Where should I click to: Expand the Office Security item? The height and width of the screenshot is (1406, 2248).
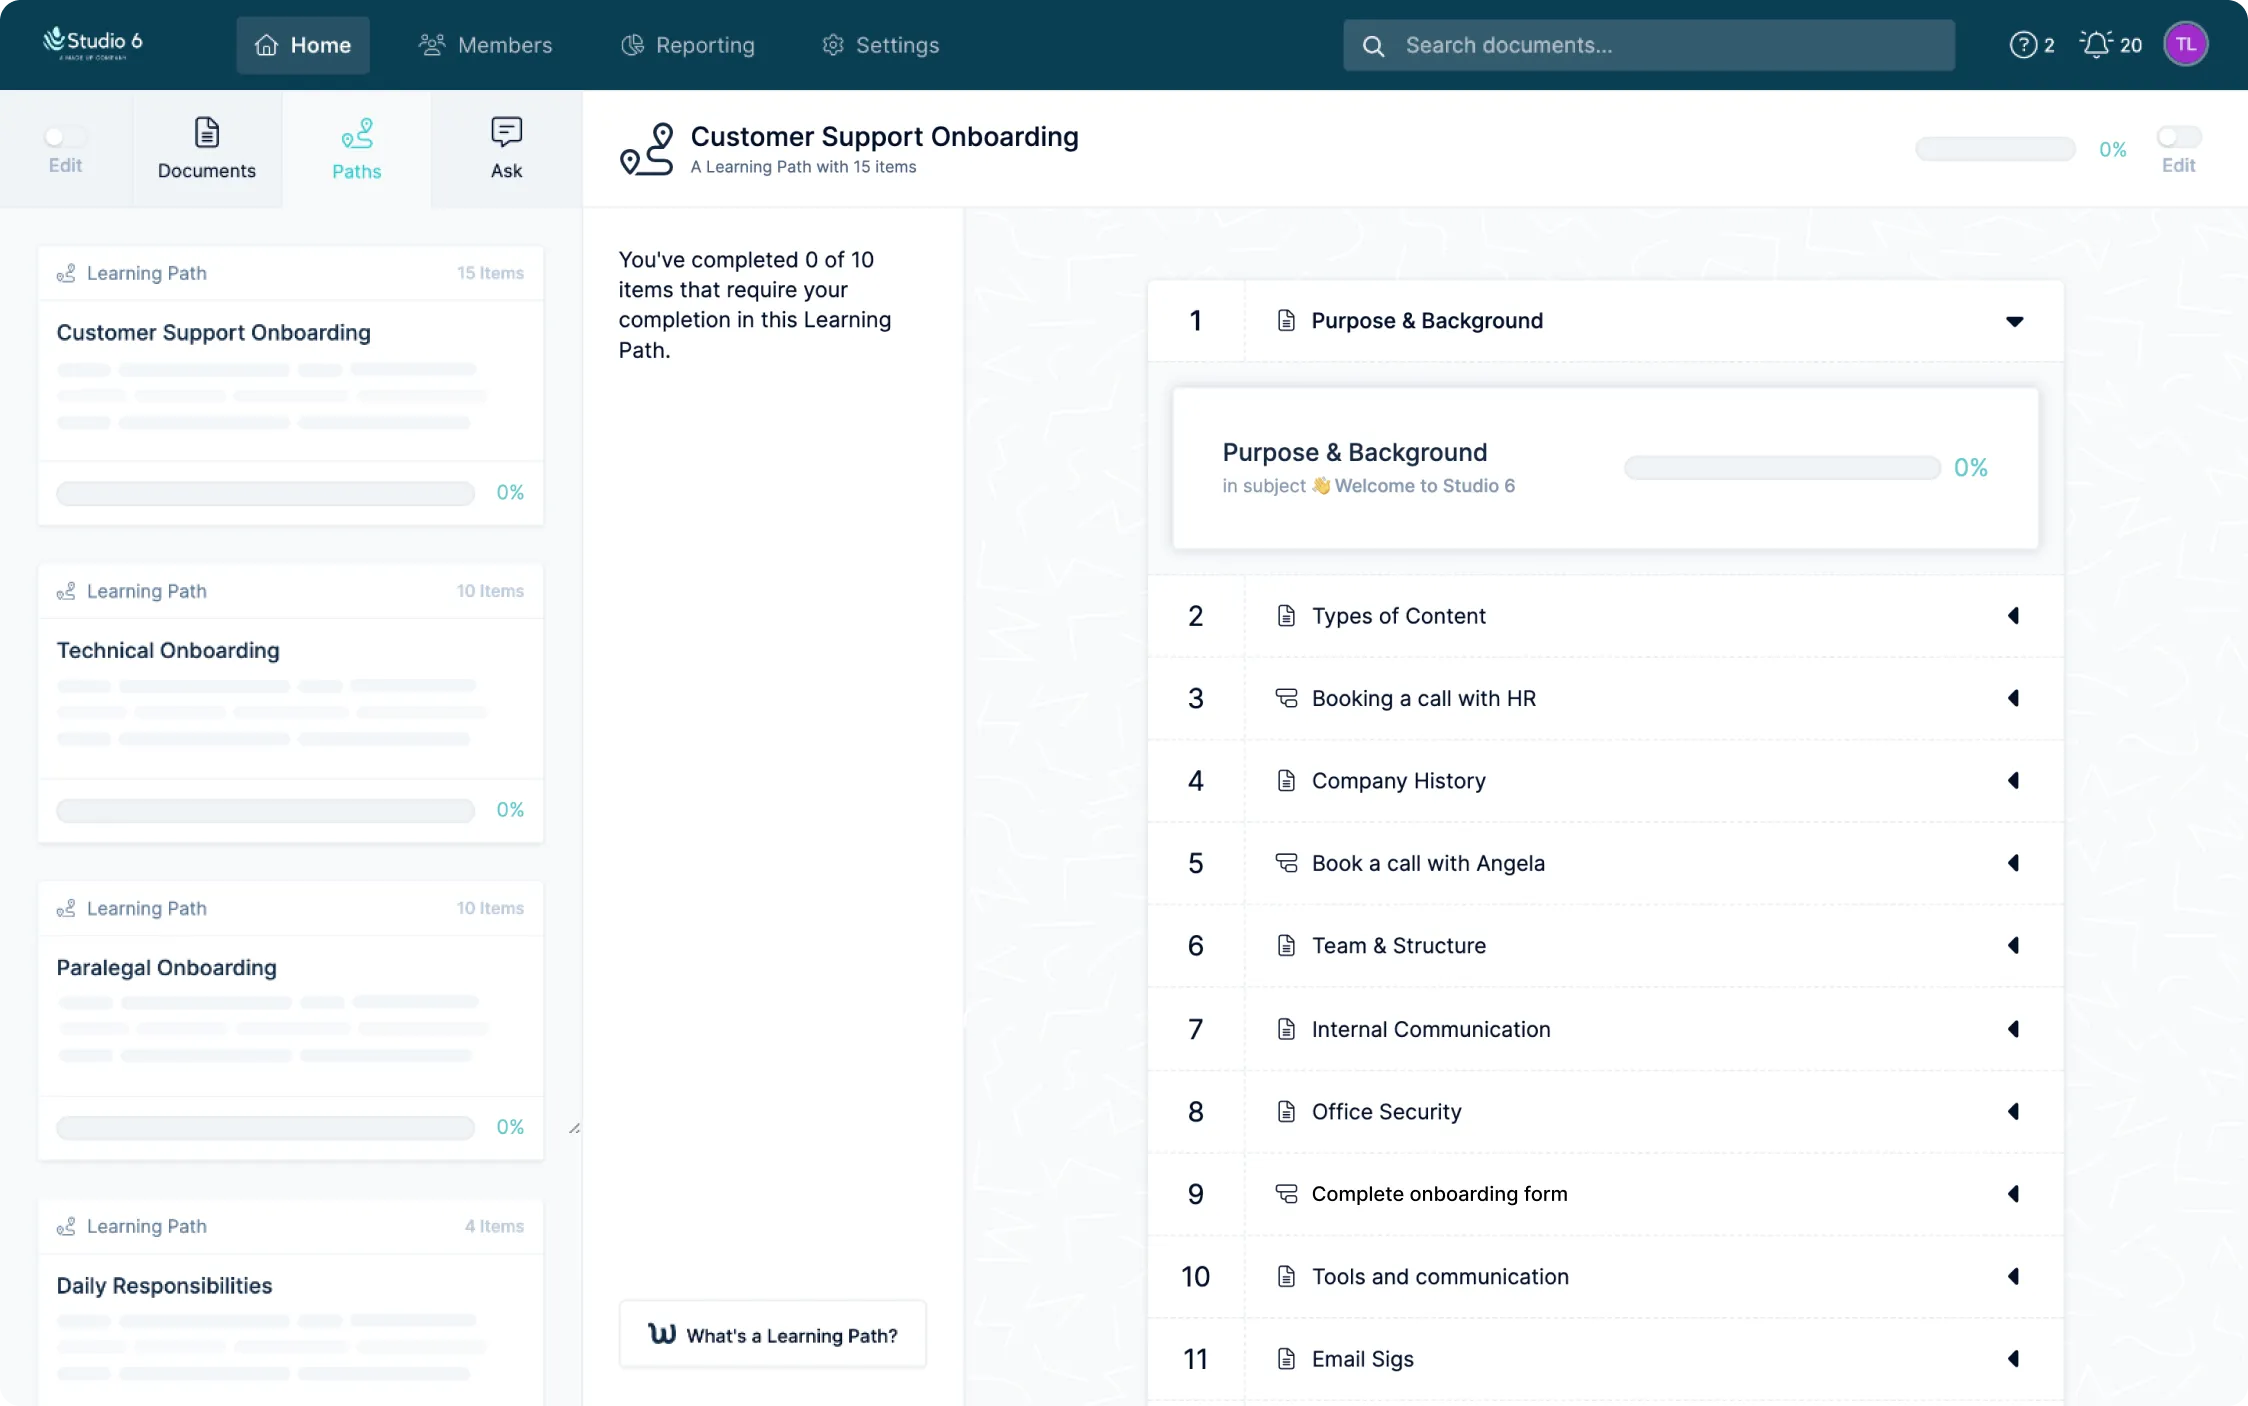[x=2014, y=1111]
